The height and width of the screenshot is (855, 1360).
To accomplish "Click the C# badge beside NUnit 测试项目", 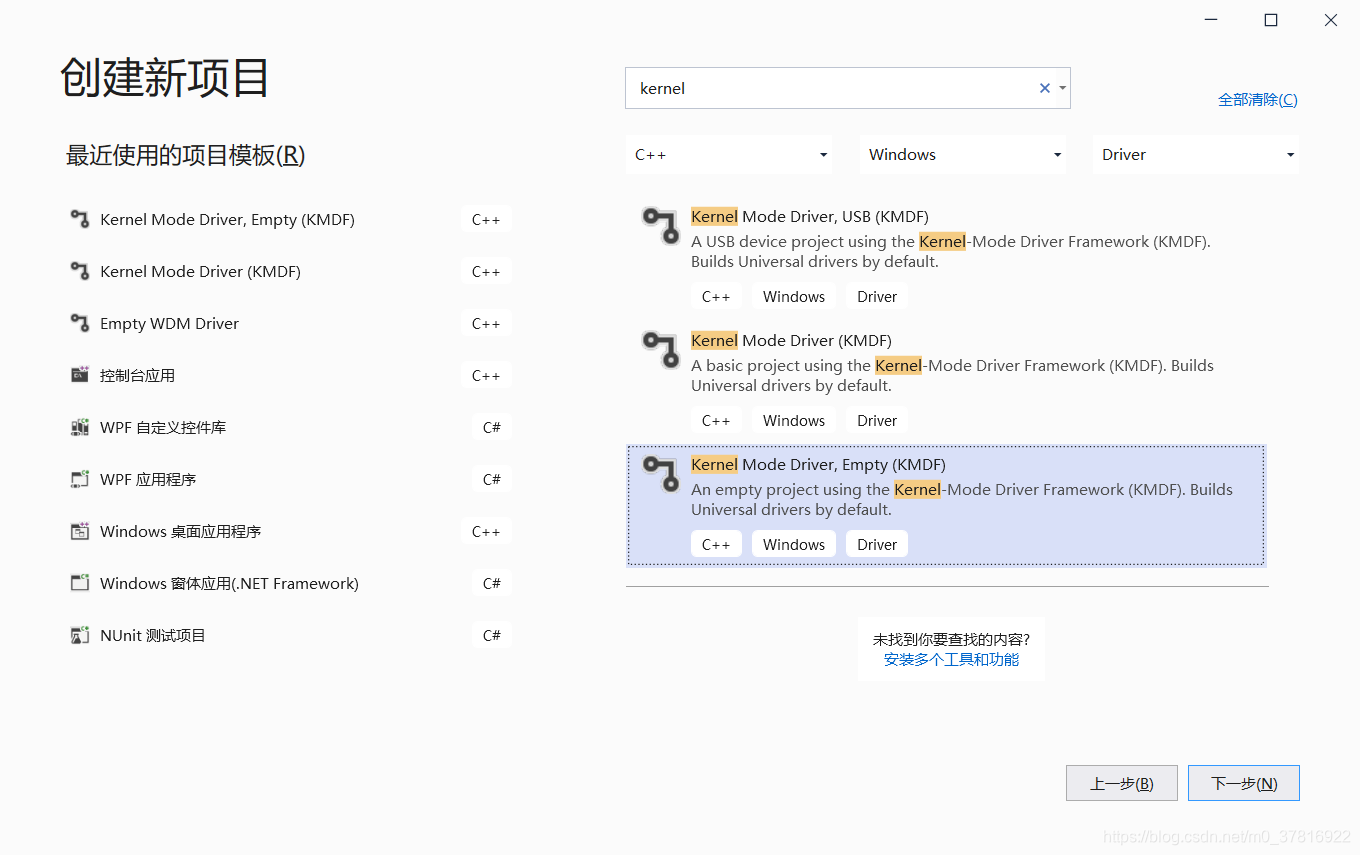I will coord(492,635).
